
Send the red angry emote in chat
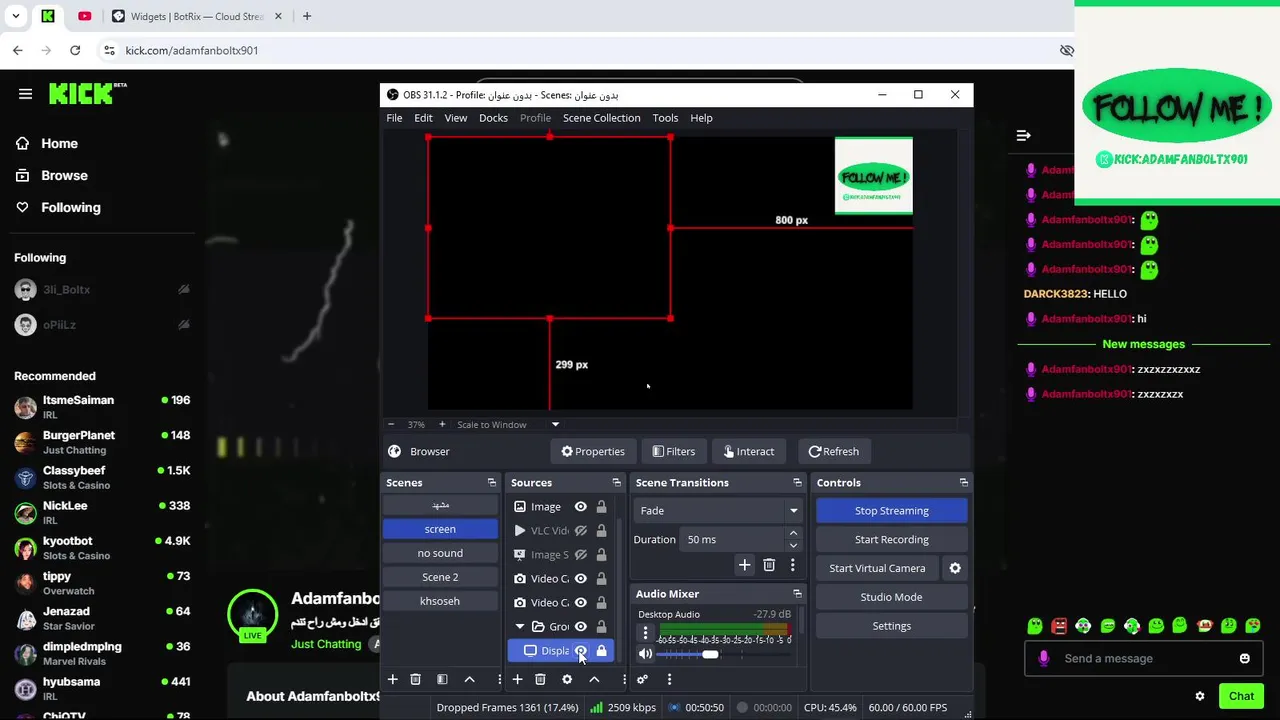click(1059, 626)
